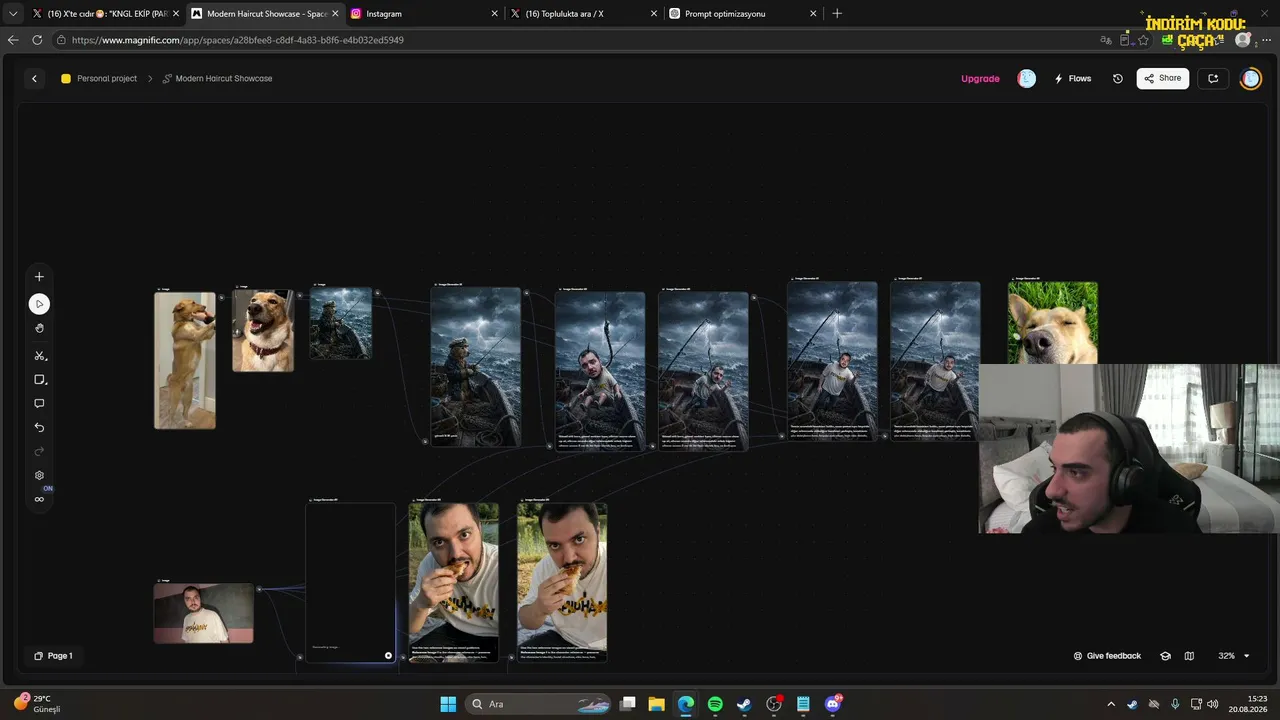1280x720 pixels.
Task: Click Give feedback
Action: pyautogui.click(x=1107, y=656)
